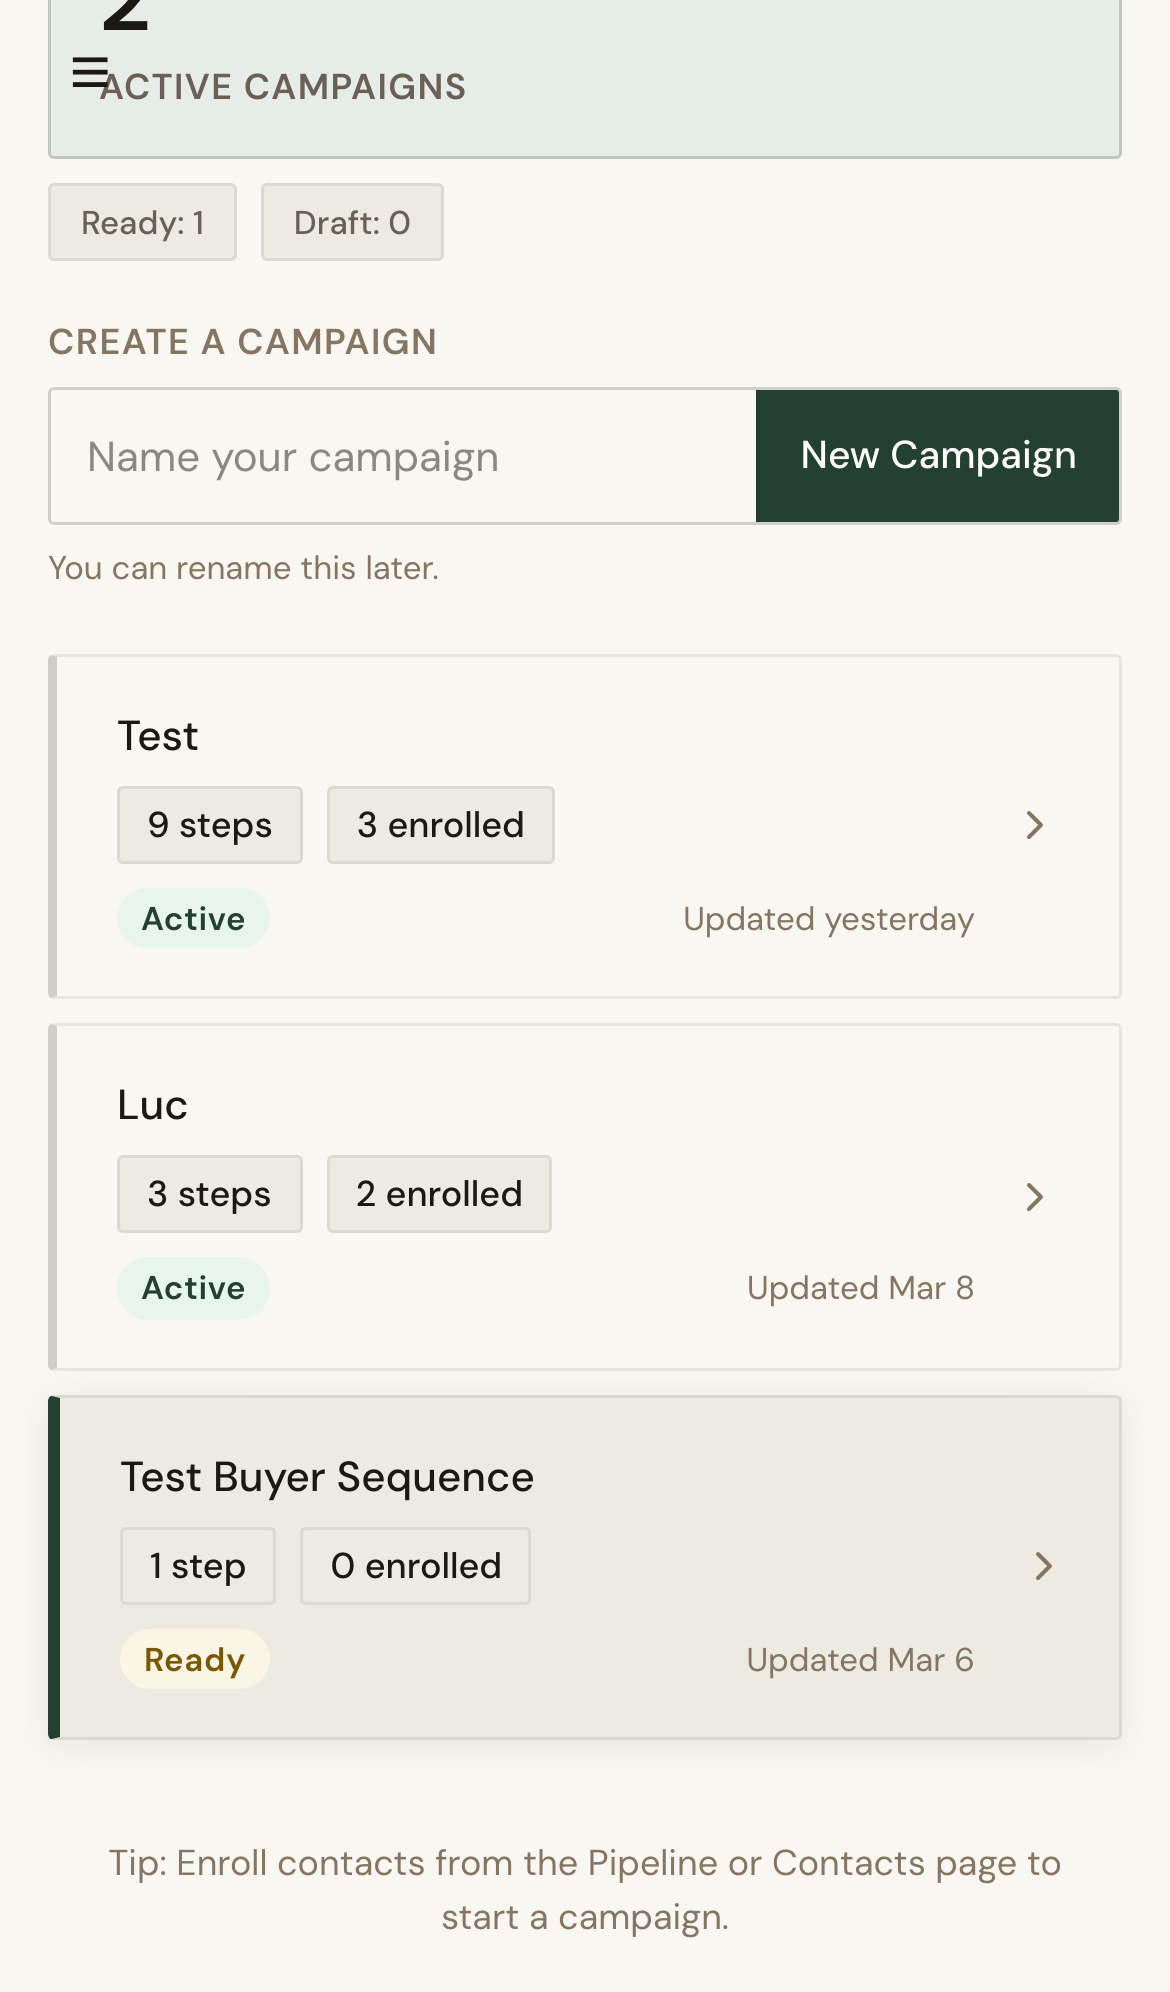Open the Luc campaign via its chevron
The width and height of the screenshot is (1170, 1992).
1035,1196
